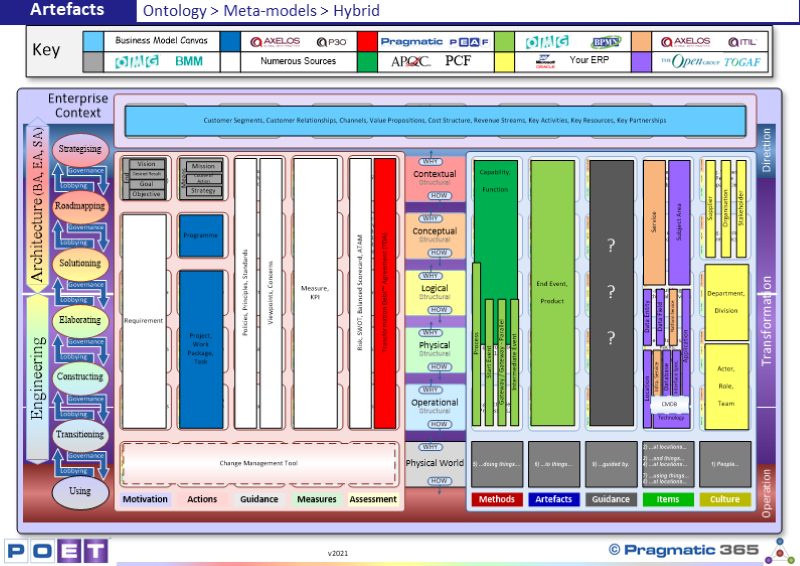800x566 pixels.
Task: Click the Culture label
Action: pyautogui.click(x=725, y=499)
